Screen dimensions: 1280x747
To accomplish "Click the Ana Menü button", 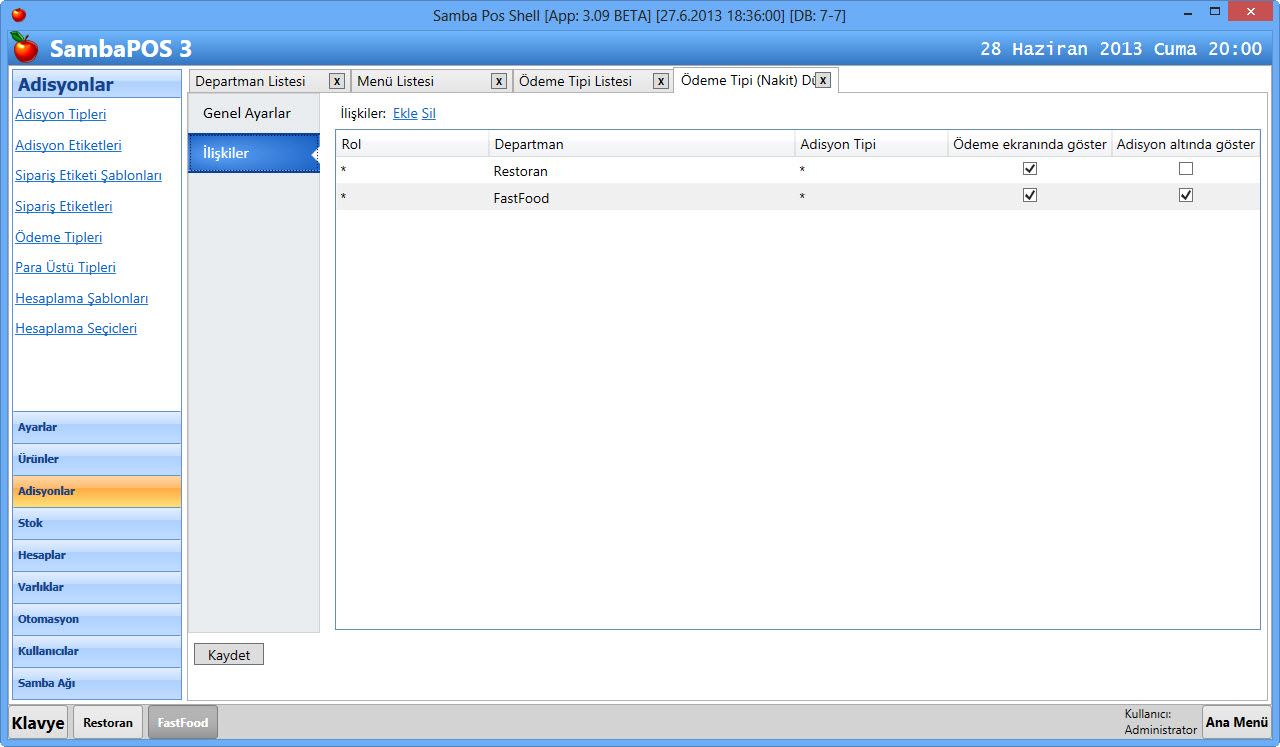I will tap(1236, 722).
